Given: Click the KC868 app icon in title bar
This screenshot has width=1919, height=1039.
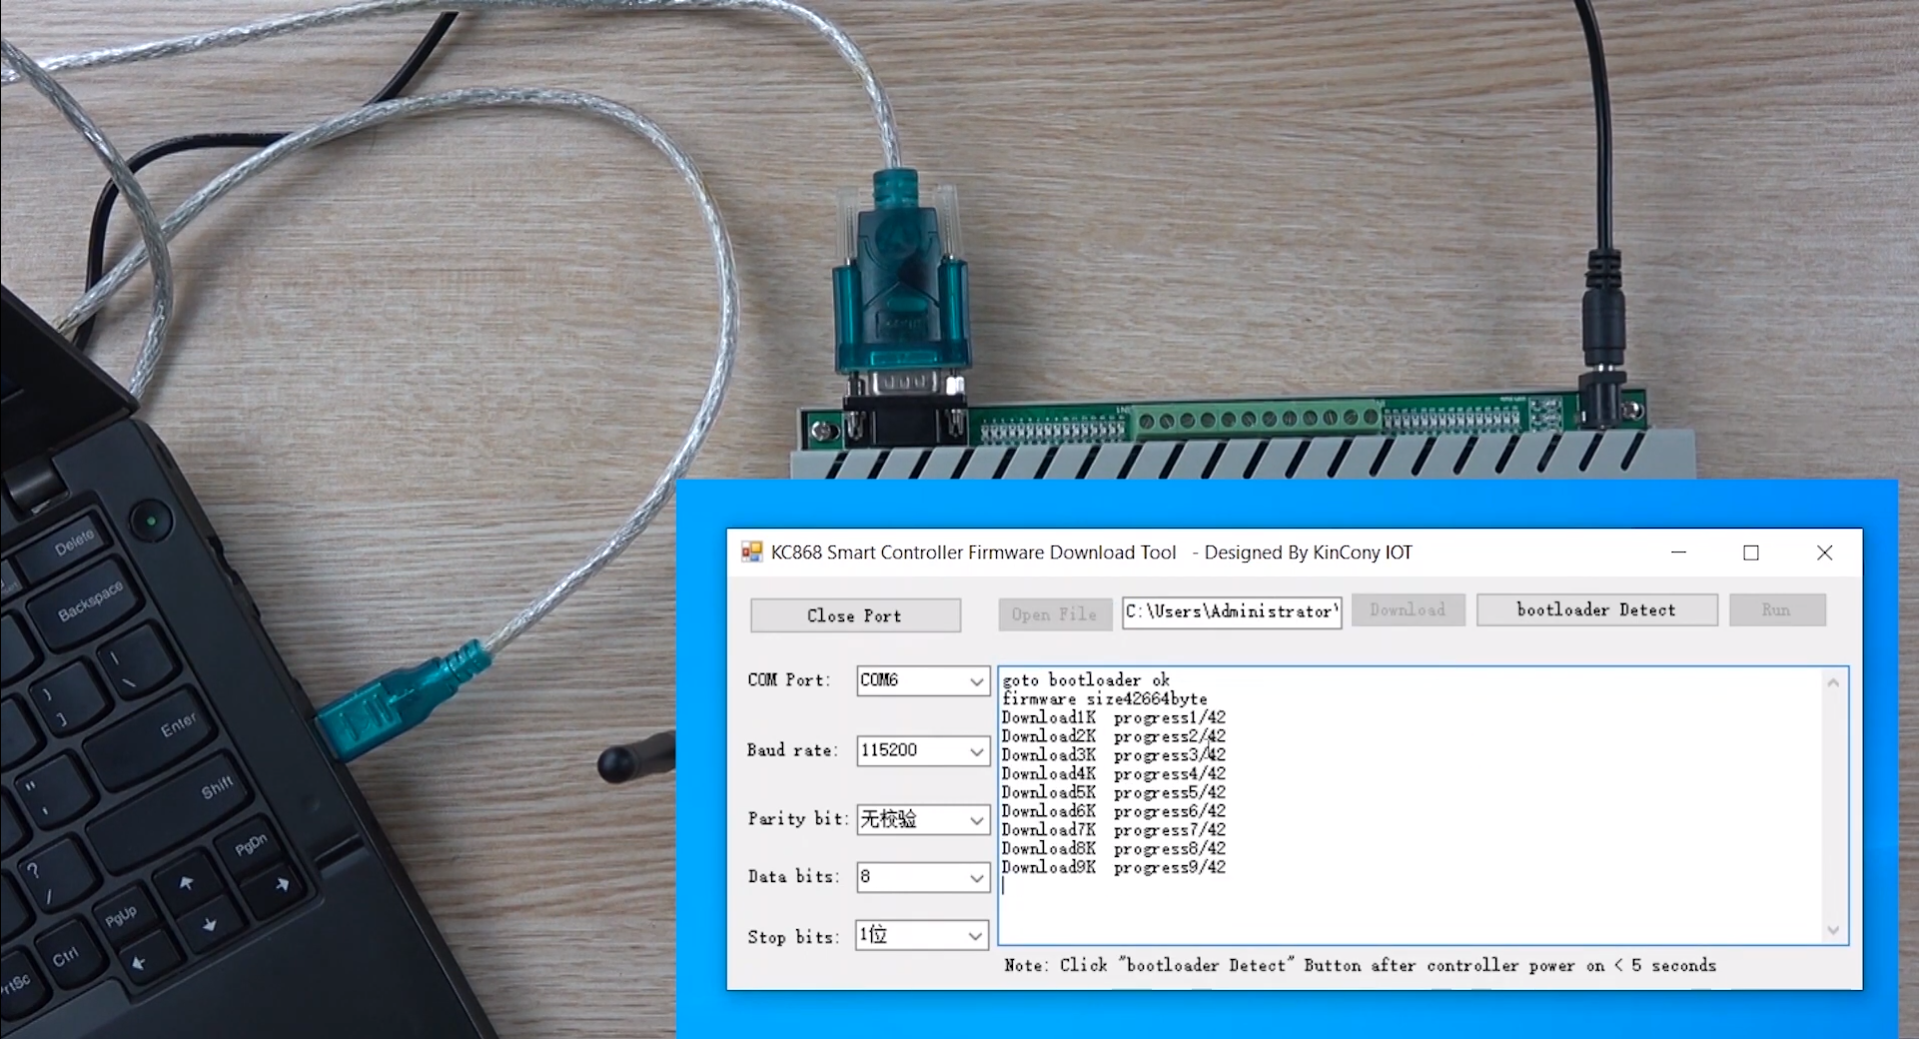Looking at the screenshot, I should pos(751,552).
